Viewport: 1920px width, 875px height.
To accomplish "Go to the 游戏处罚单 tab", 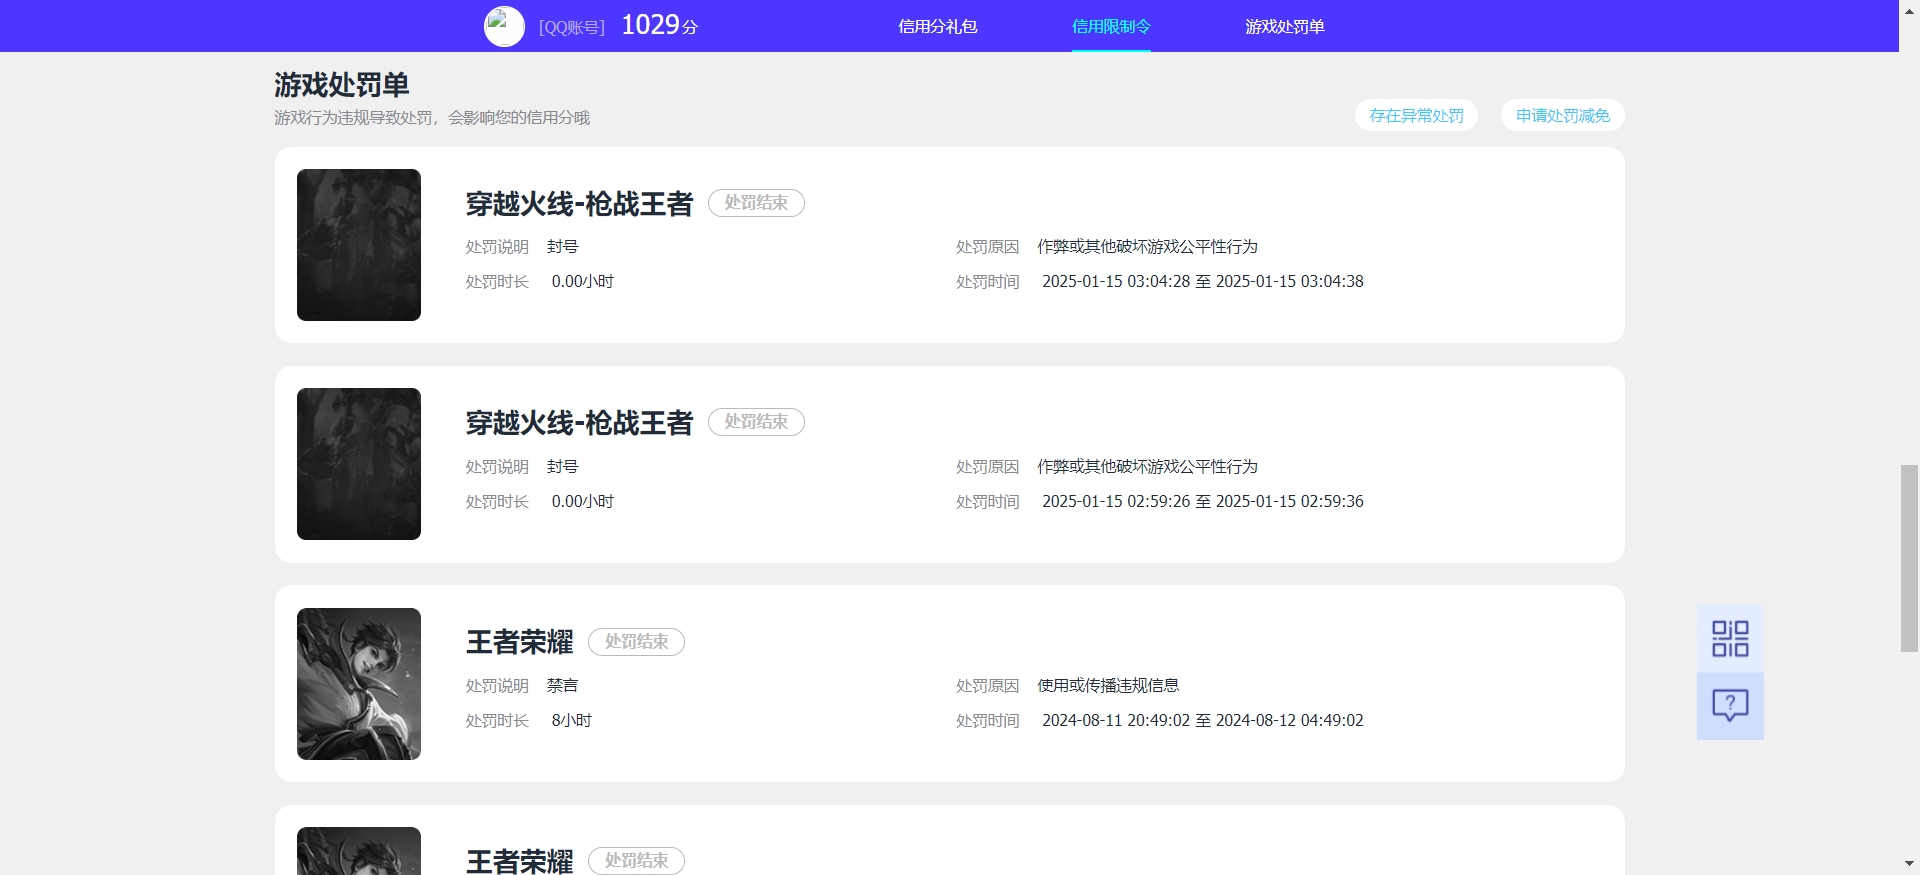I will (x=1285, y=27).
